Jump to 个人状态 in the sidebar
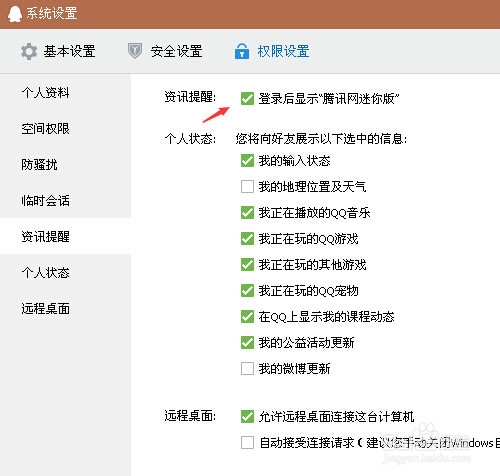 (46, 273)
